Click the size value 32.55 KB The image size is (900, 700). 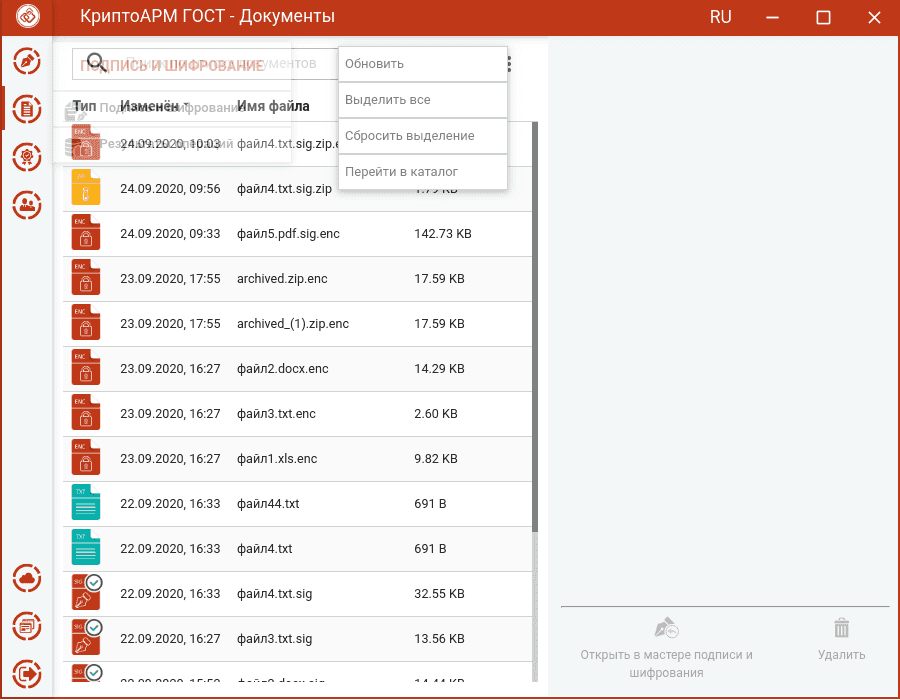click(439, 593)
